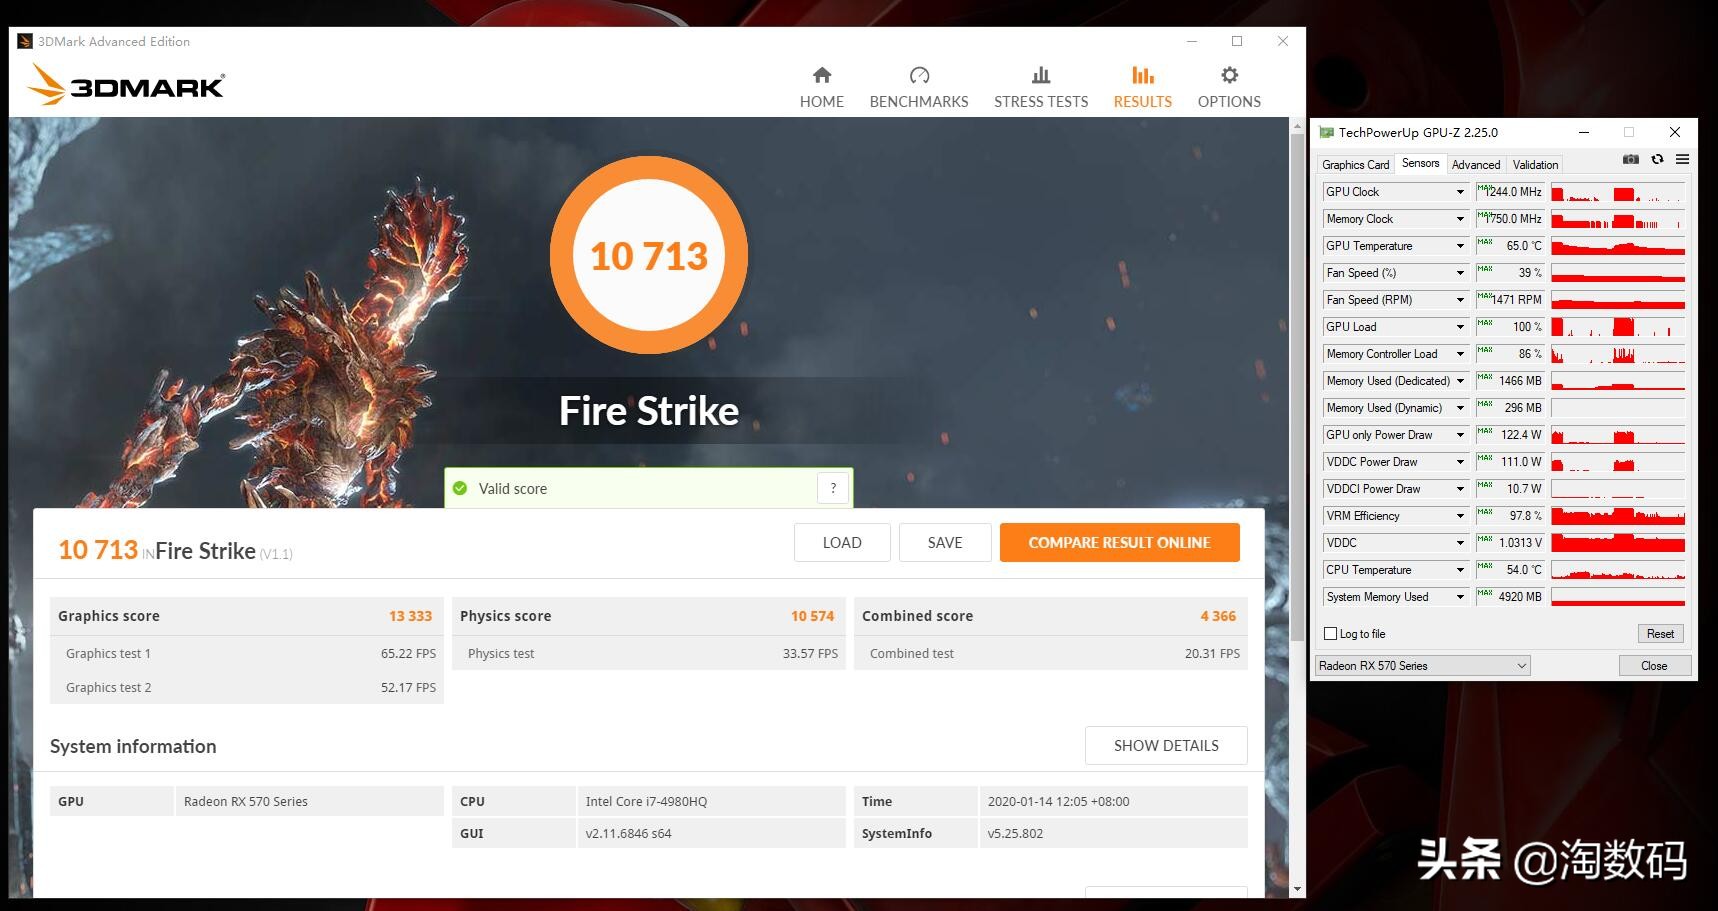This screenshot has height=911, width=1718.
Task: Open the GPU Temperature sensor dropdown
Action: 1460,246
